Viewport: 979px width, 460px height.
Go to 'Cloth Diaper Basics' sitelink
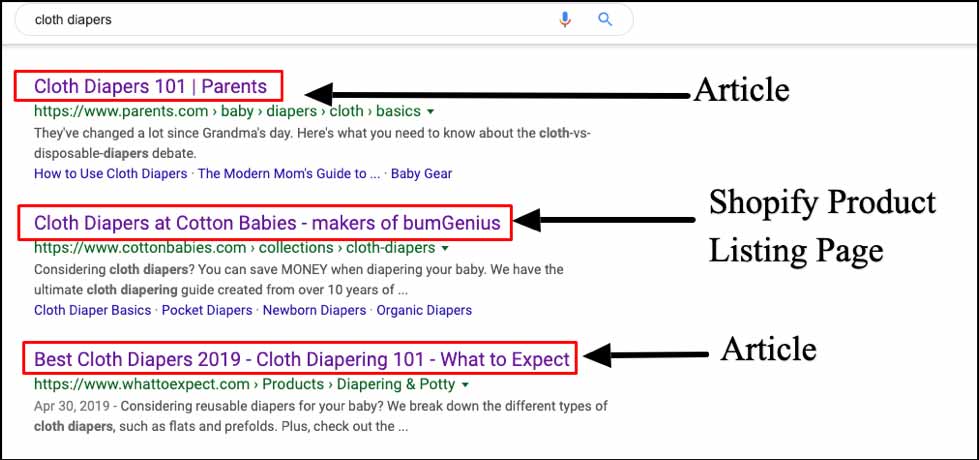pos(93,310)
